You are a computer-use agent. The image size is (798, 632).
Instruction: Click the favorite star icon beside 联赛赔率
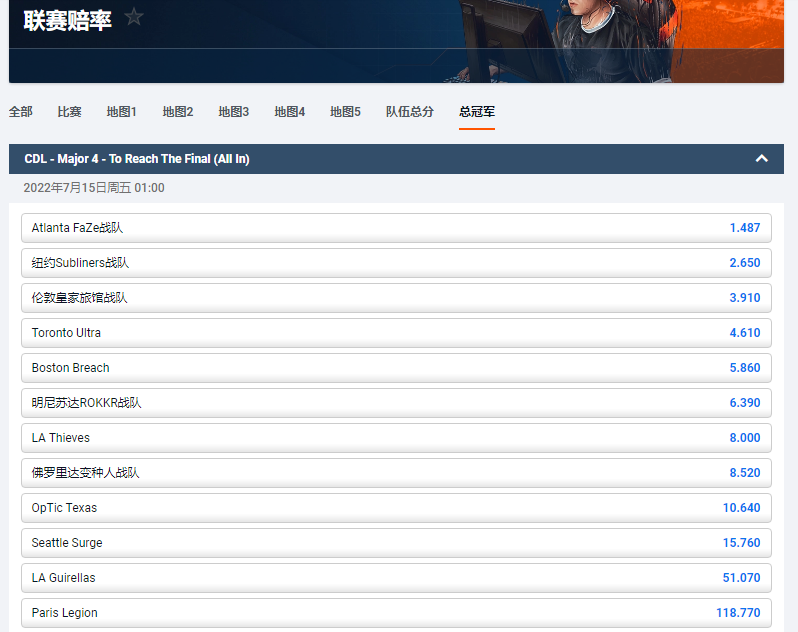pos(135,17)
